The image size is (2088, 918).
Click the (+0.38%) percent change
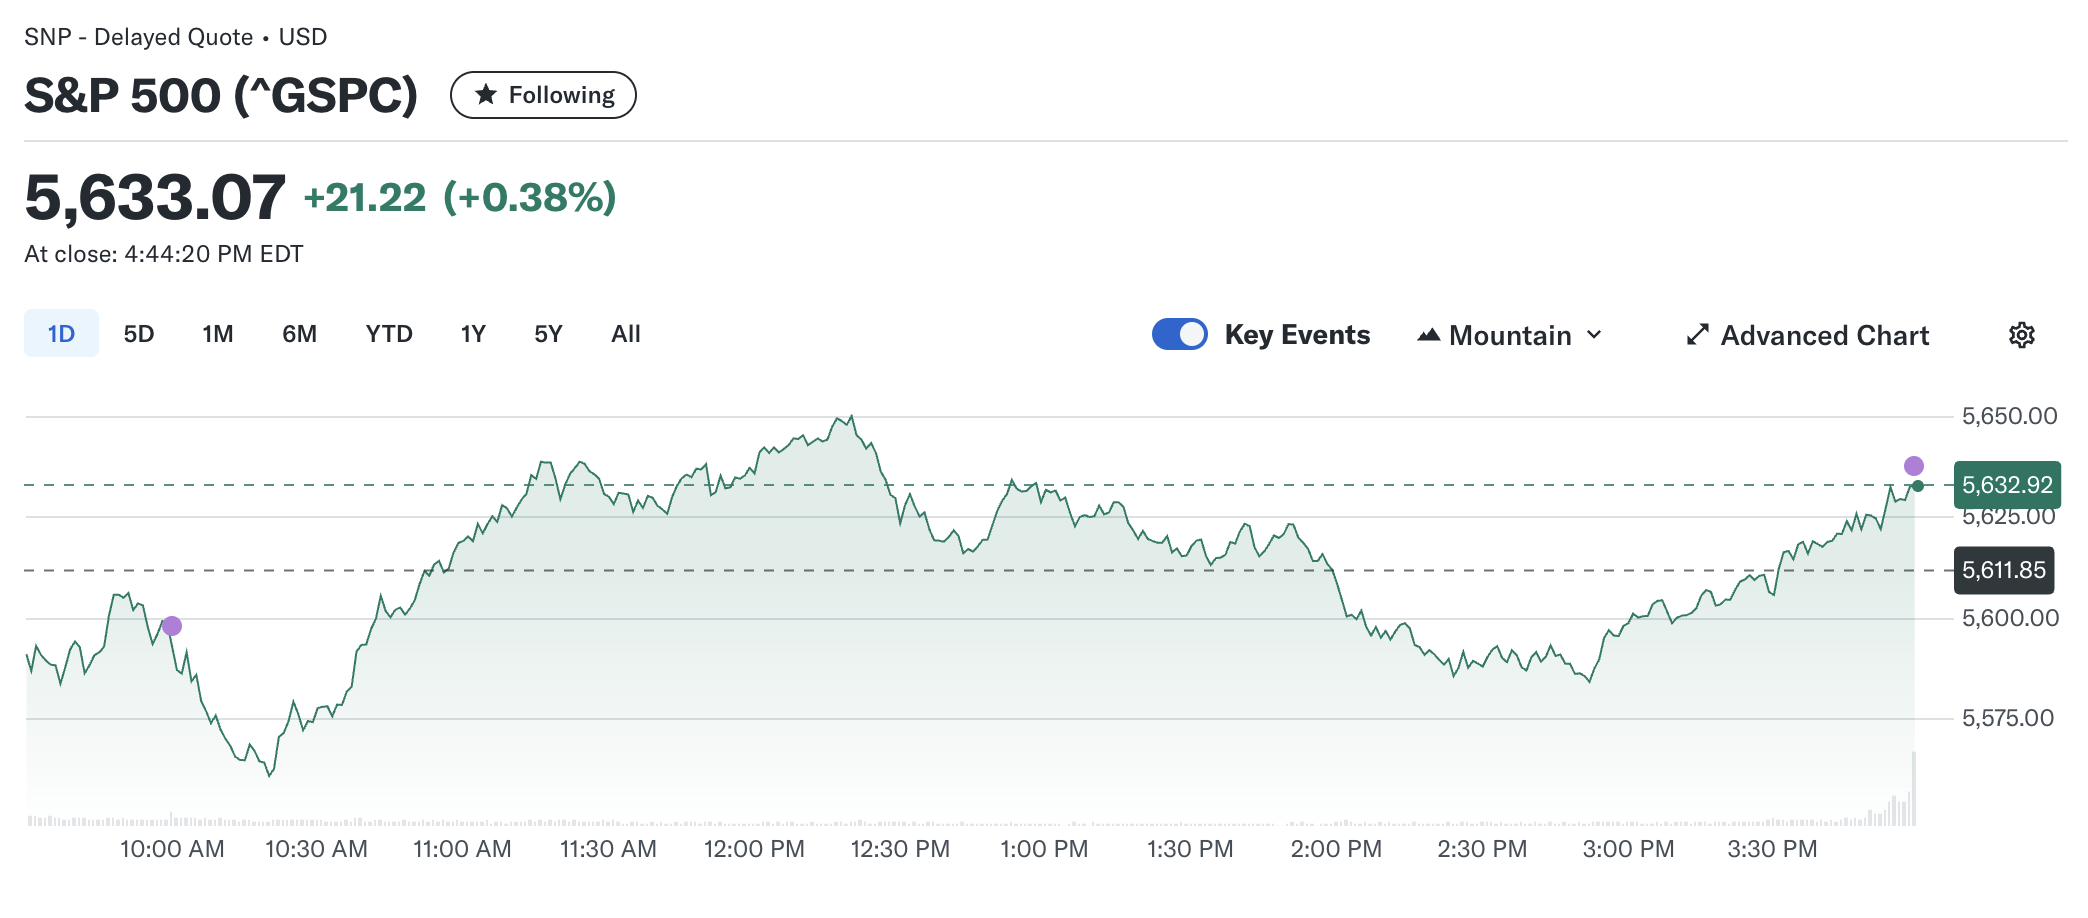530,198
